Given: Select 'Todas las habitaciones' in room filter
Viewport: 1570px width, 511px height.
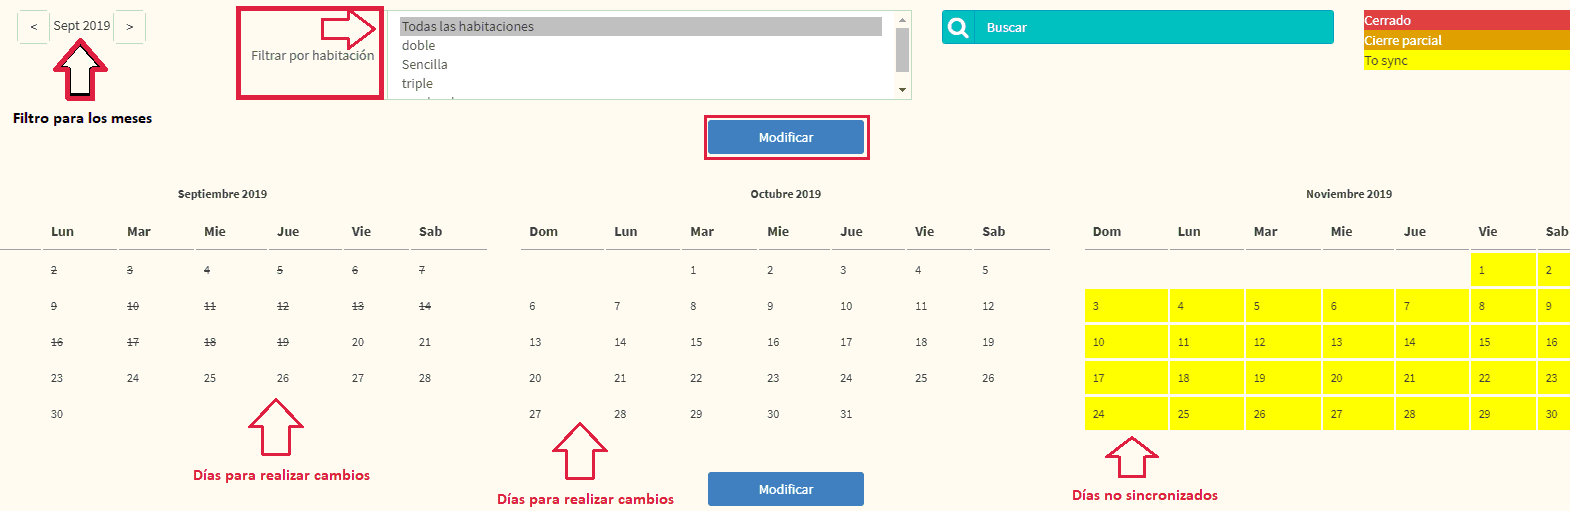Looking at the screenshot, I should pyautogui.click(x=640, y=27).
